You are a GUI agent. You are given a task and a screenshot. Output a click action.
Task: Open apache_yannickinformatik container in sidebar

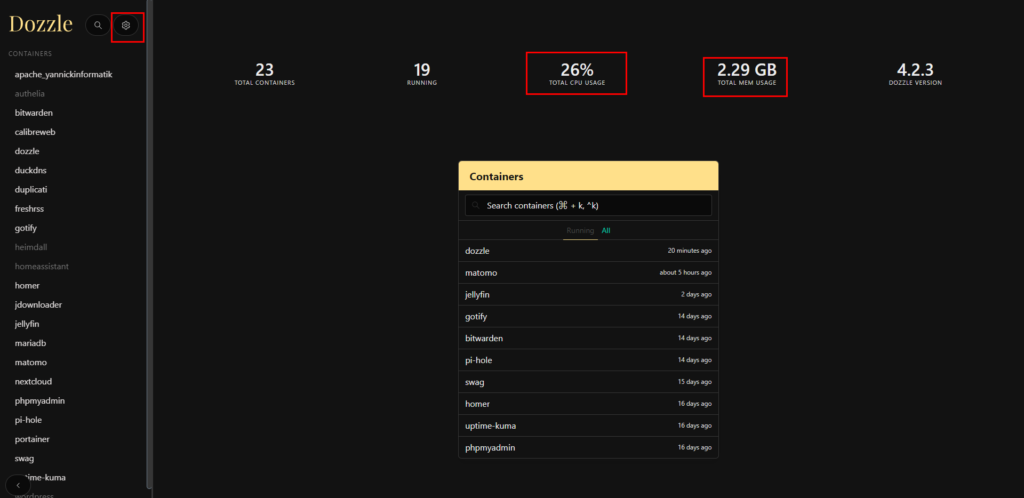(63, 74)
